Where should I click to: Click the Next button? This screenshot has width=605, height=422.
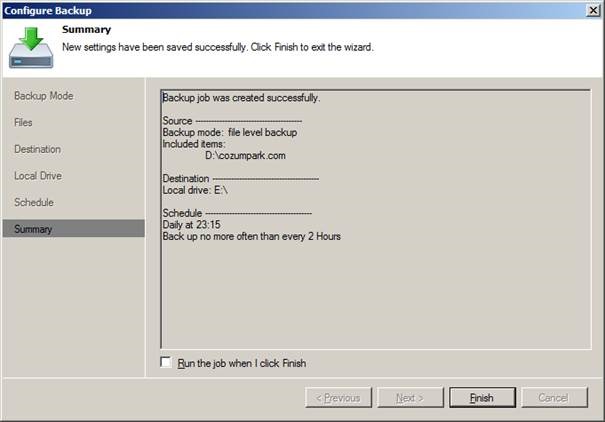[x=410, y=397]
